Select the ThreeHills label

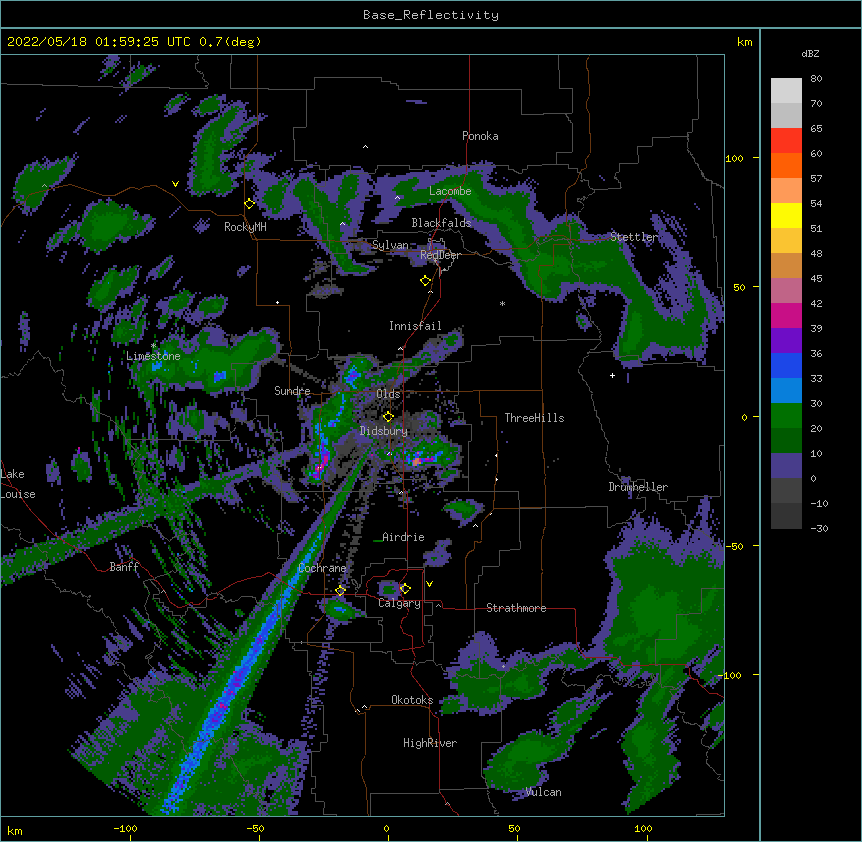pyautogui.click(x=534, y=418)
